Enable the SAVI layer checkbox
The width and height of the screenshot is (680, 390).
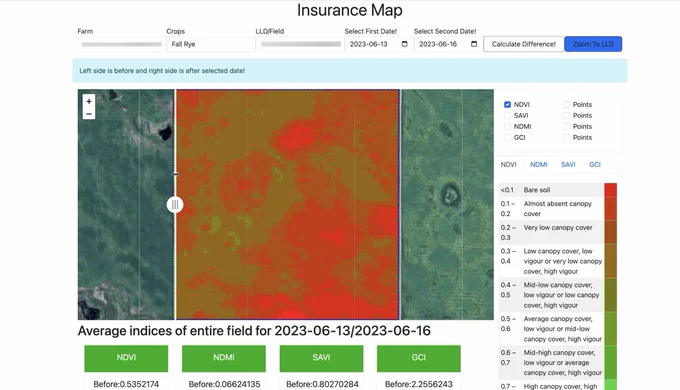(x=507, y=115)
